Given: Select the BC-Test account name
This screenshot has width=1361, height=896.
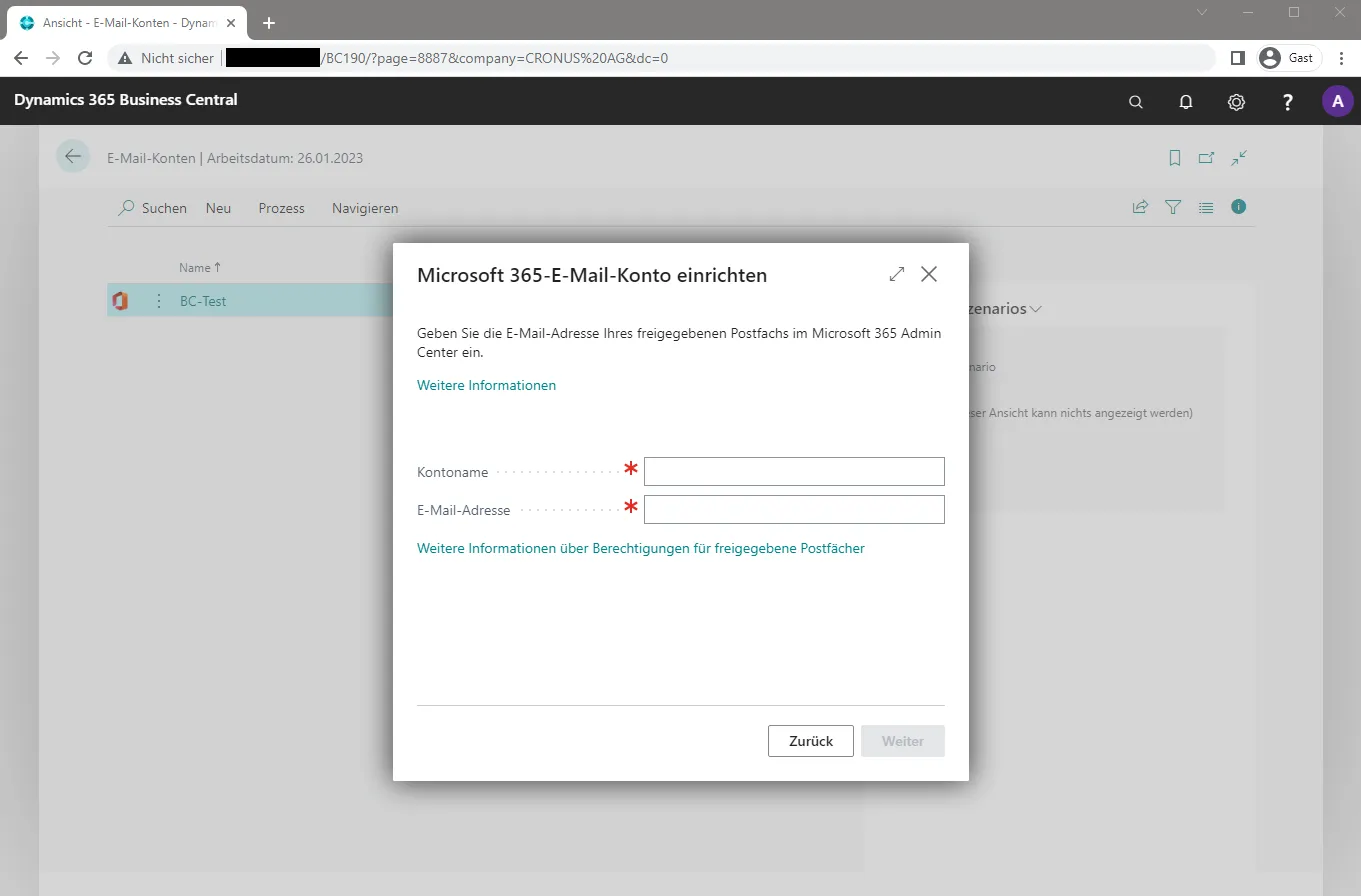Looking at the screenshot, I should 203,301.
